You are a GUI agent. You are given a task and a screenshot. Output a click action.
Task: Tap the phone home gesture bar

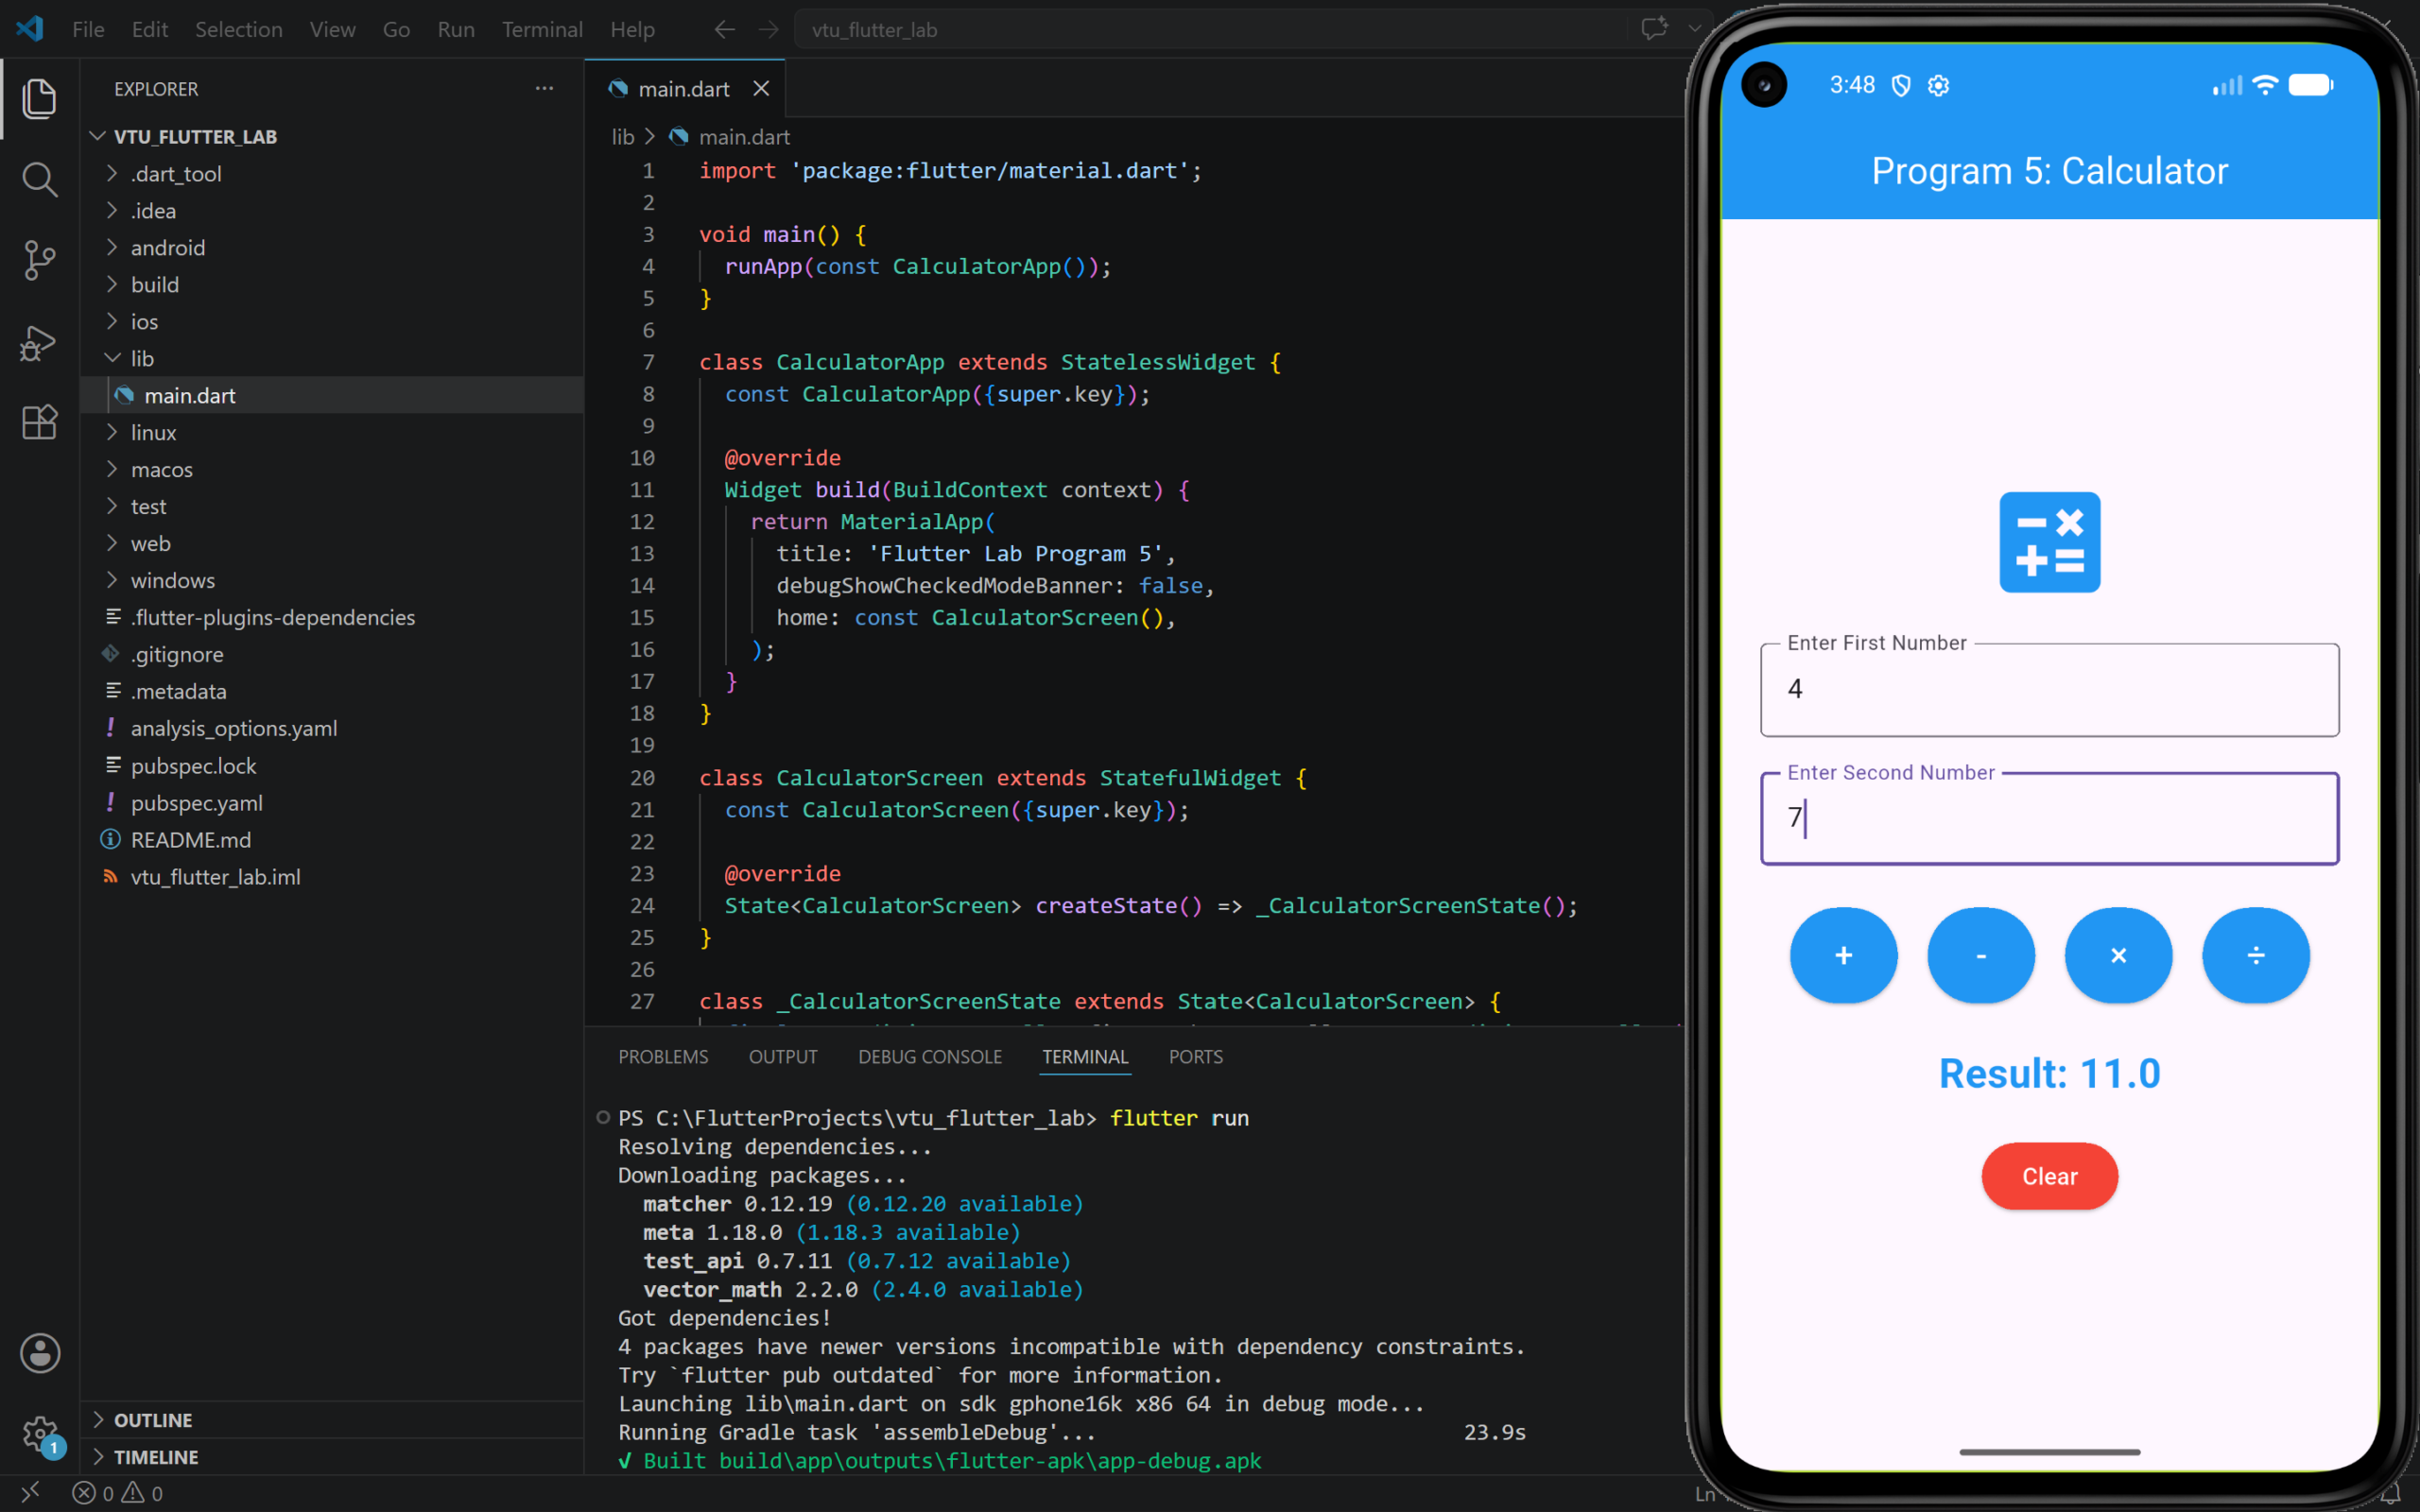point(2050,1451)
